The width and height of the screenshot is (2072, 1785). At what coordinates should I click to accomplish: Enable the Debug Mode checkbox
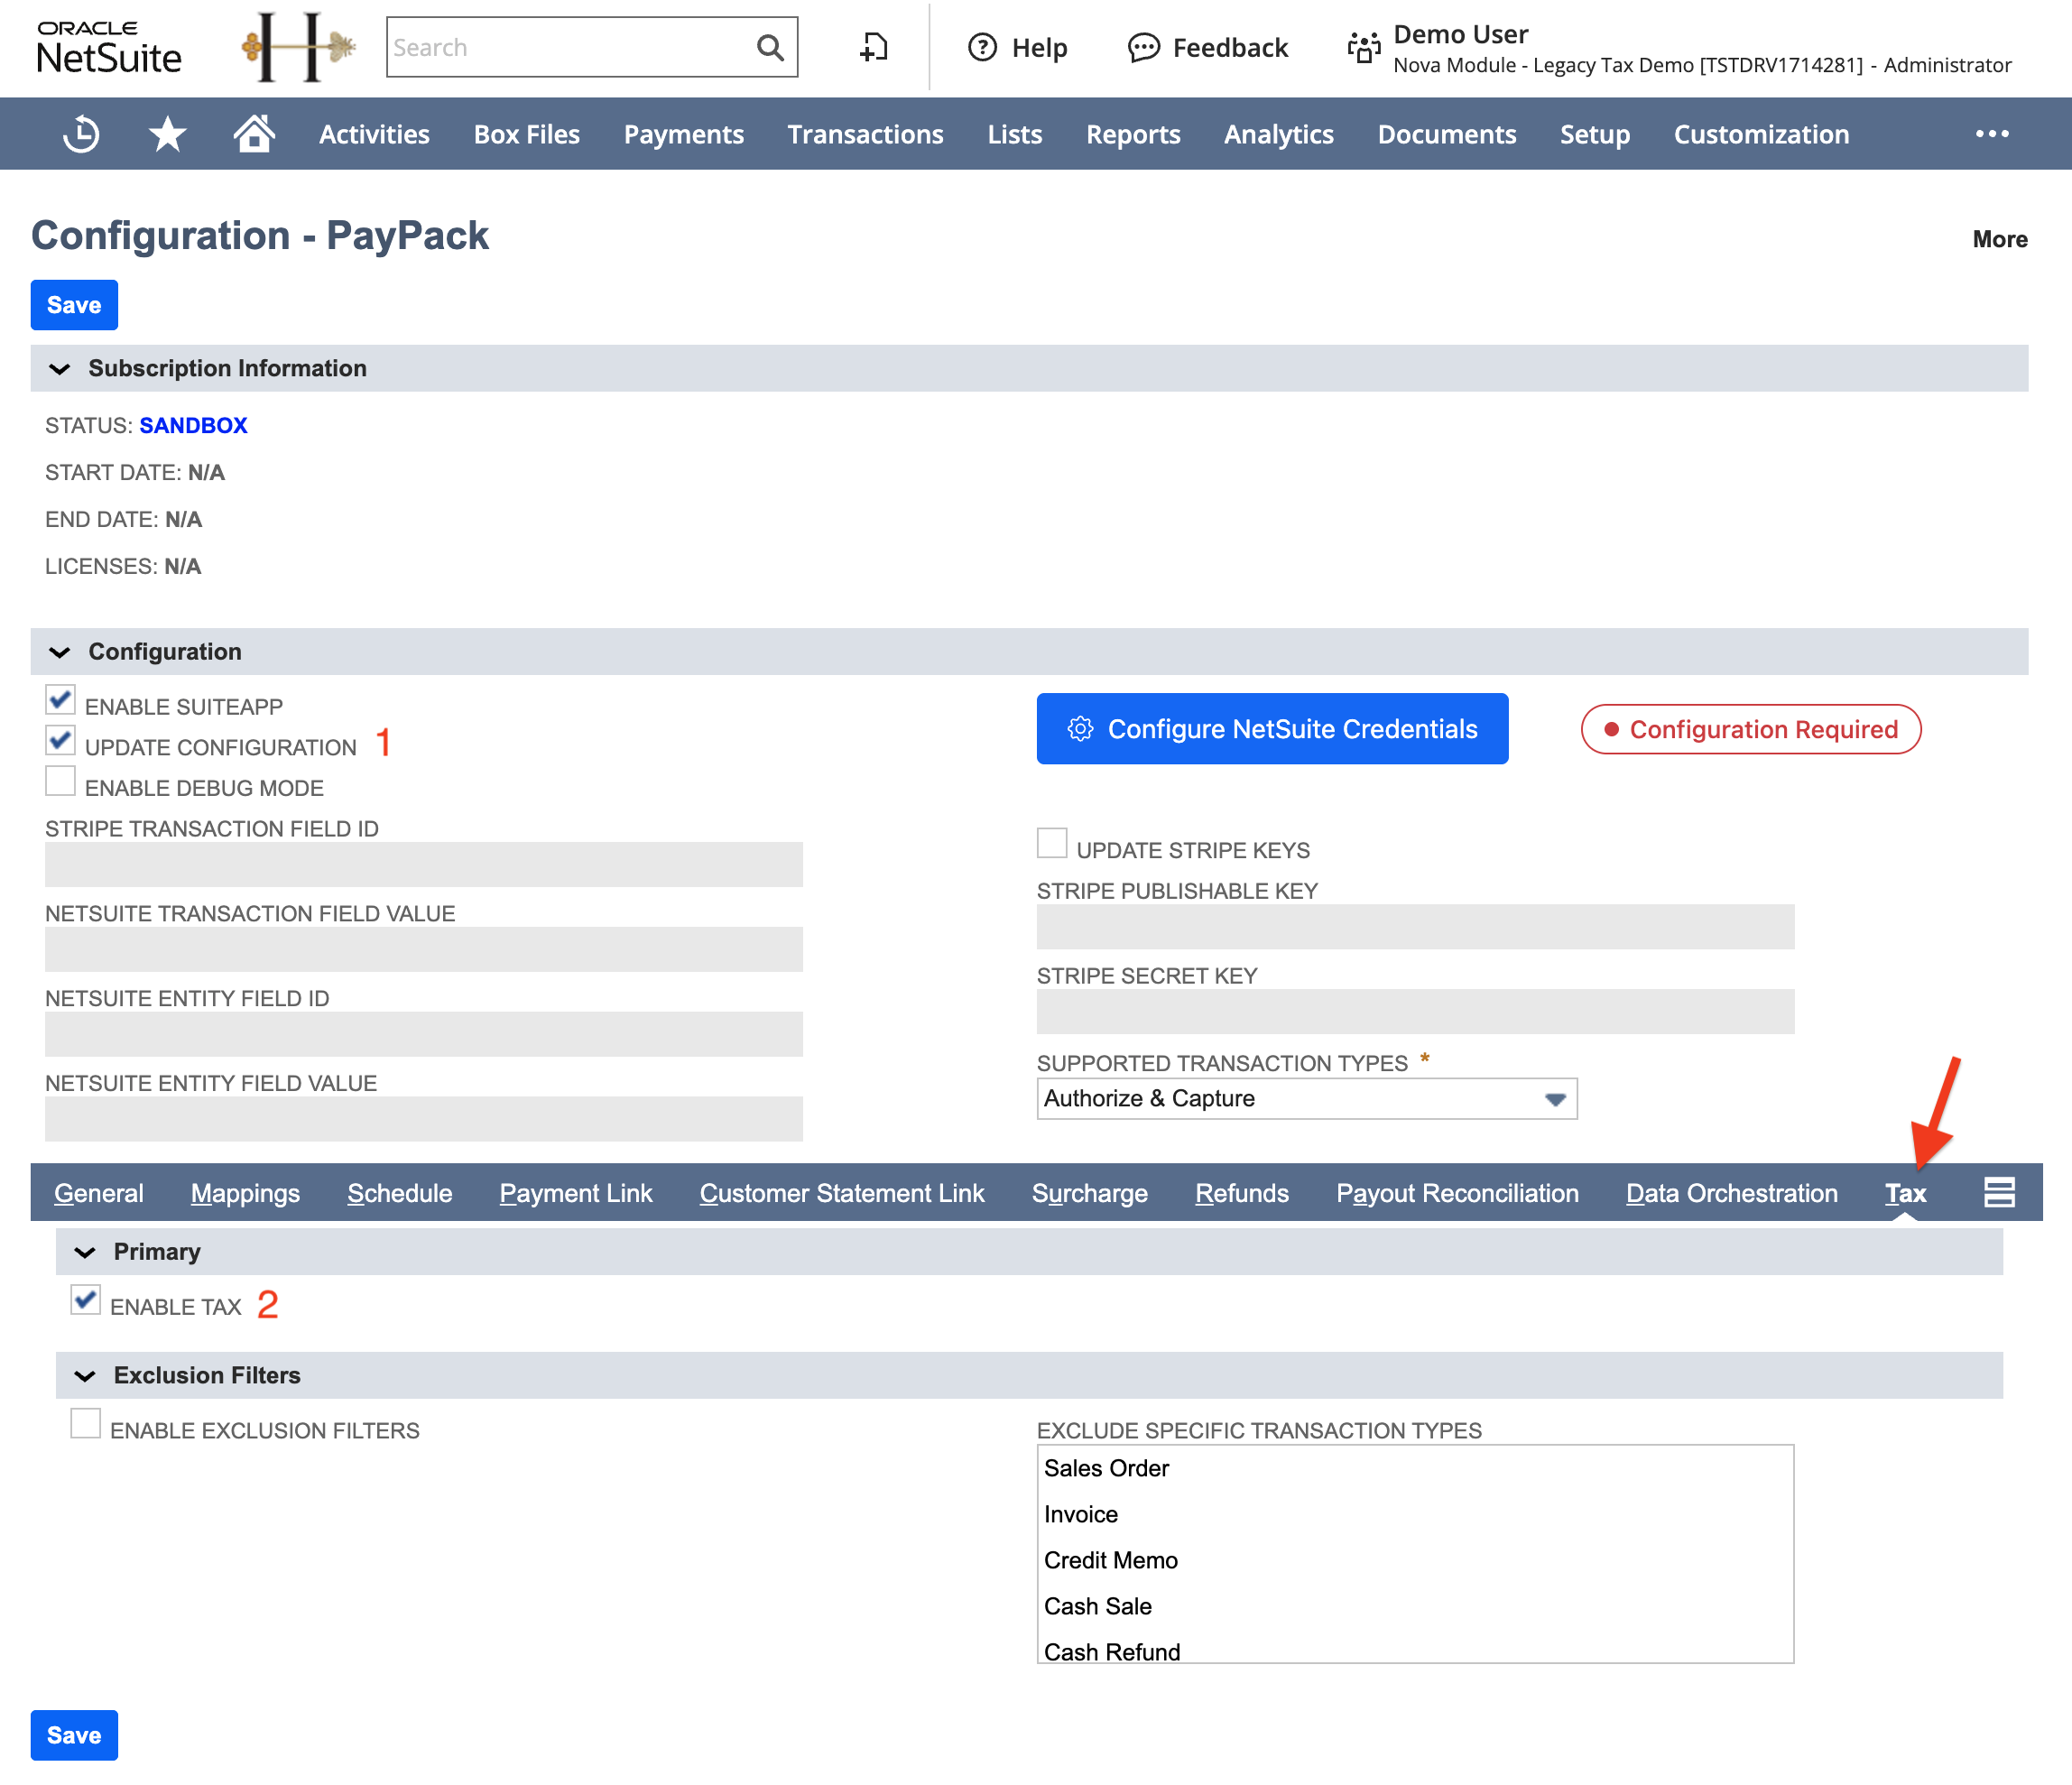(x=60, y=782)
